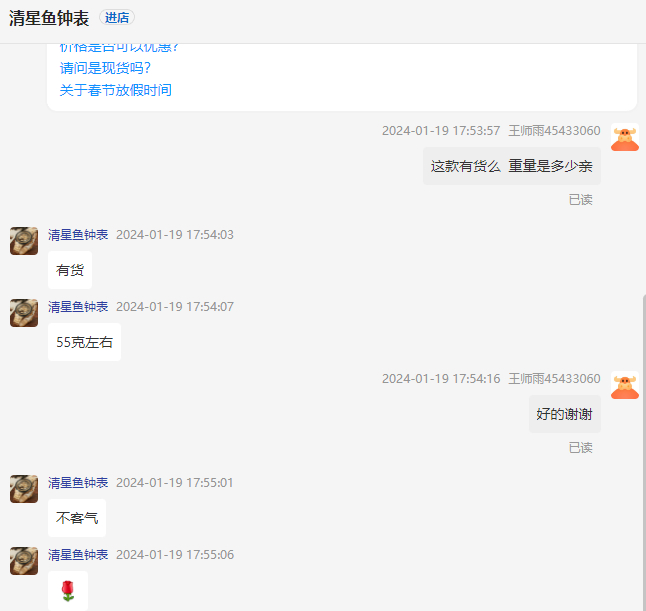646x611 pixels.
Task: Click seller avatar next to 不客气 reply
Action: 24,489
